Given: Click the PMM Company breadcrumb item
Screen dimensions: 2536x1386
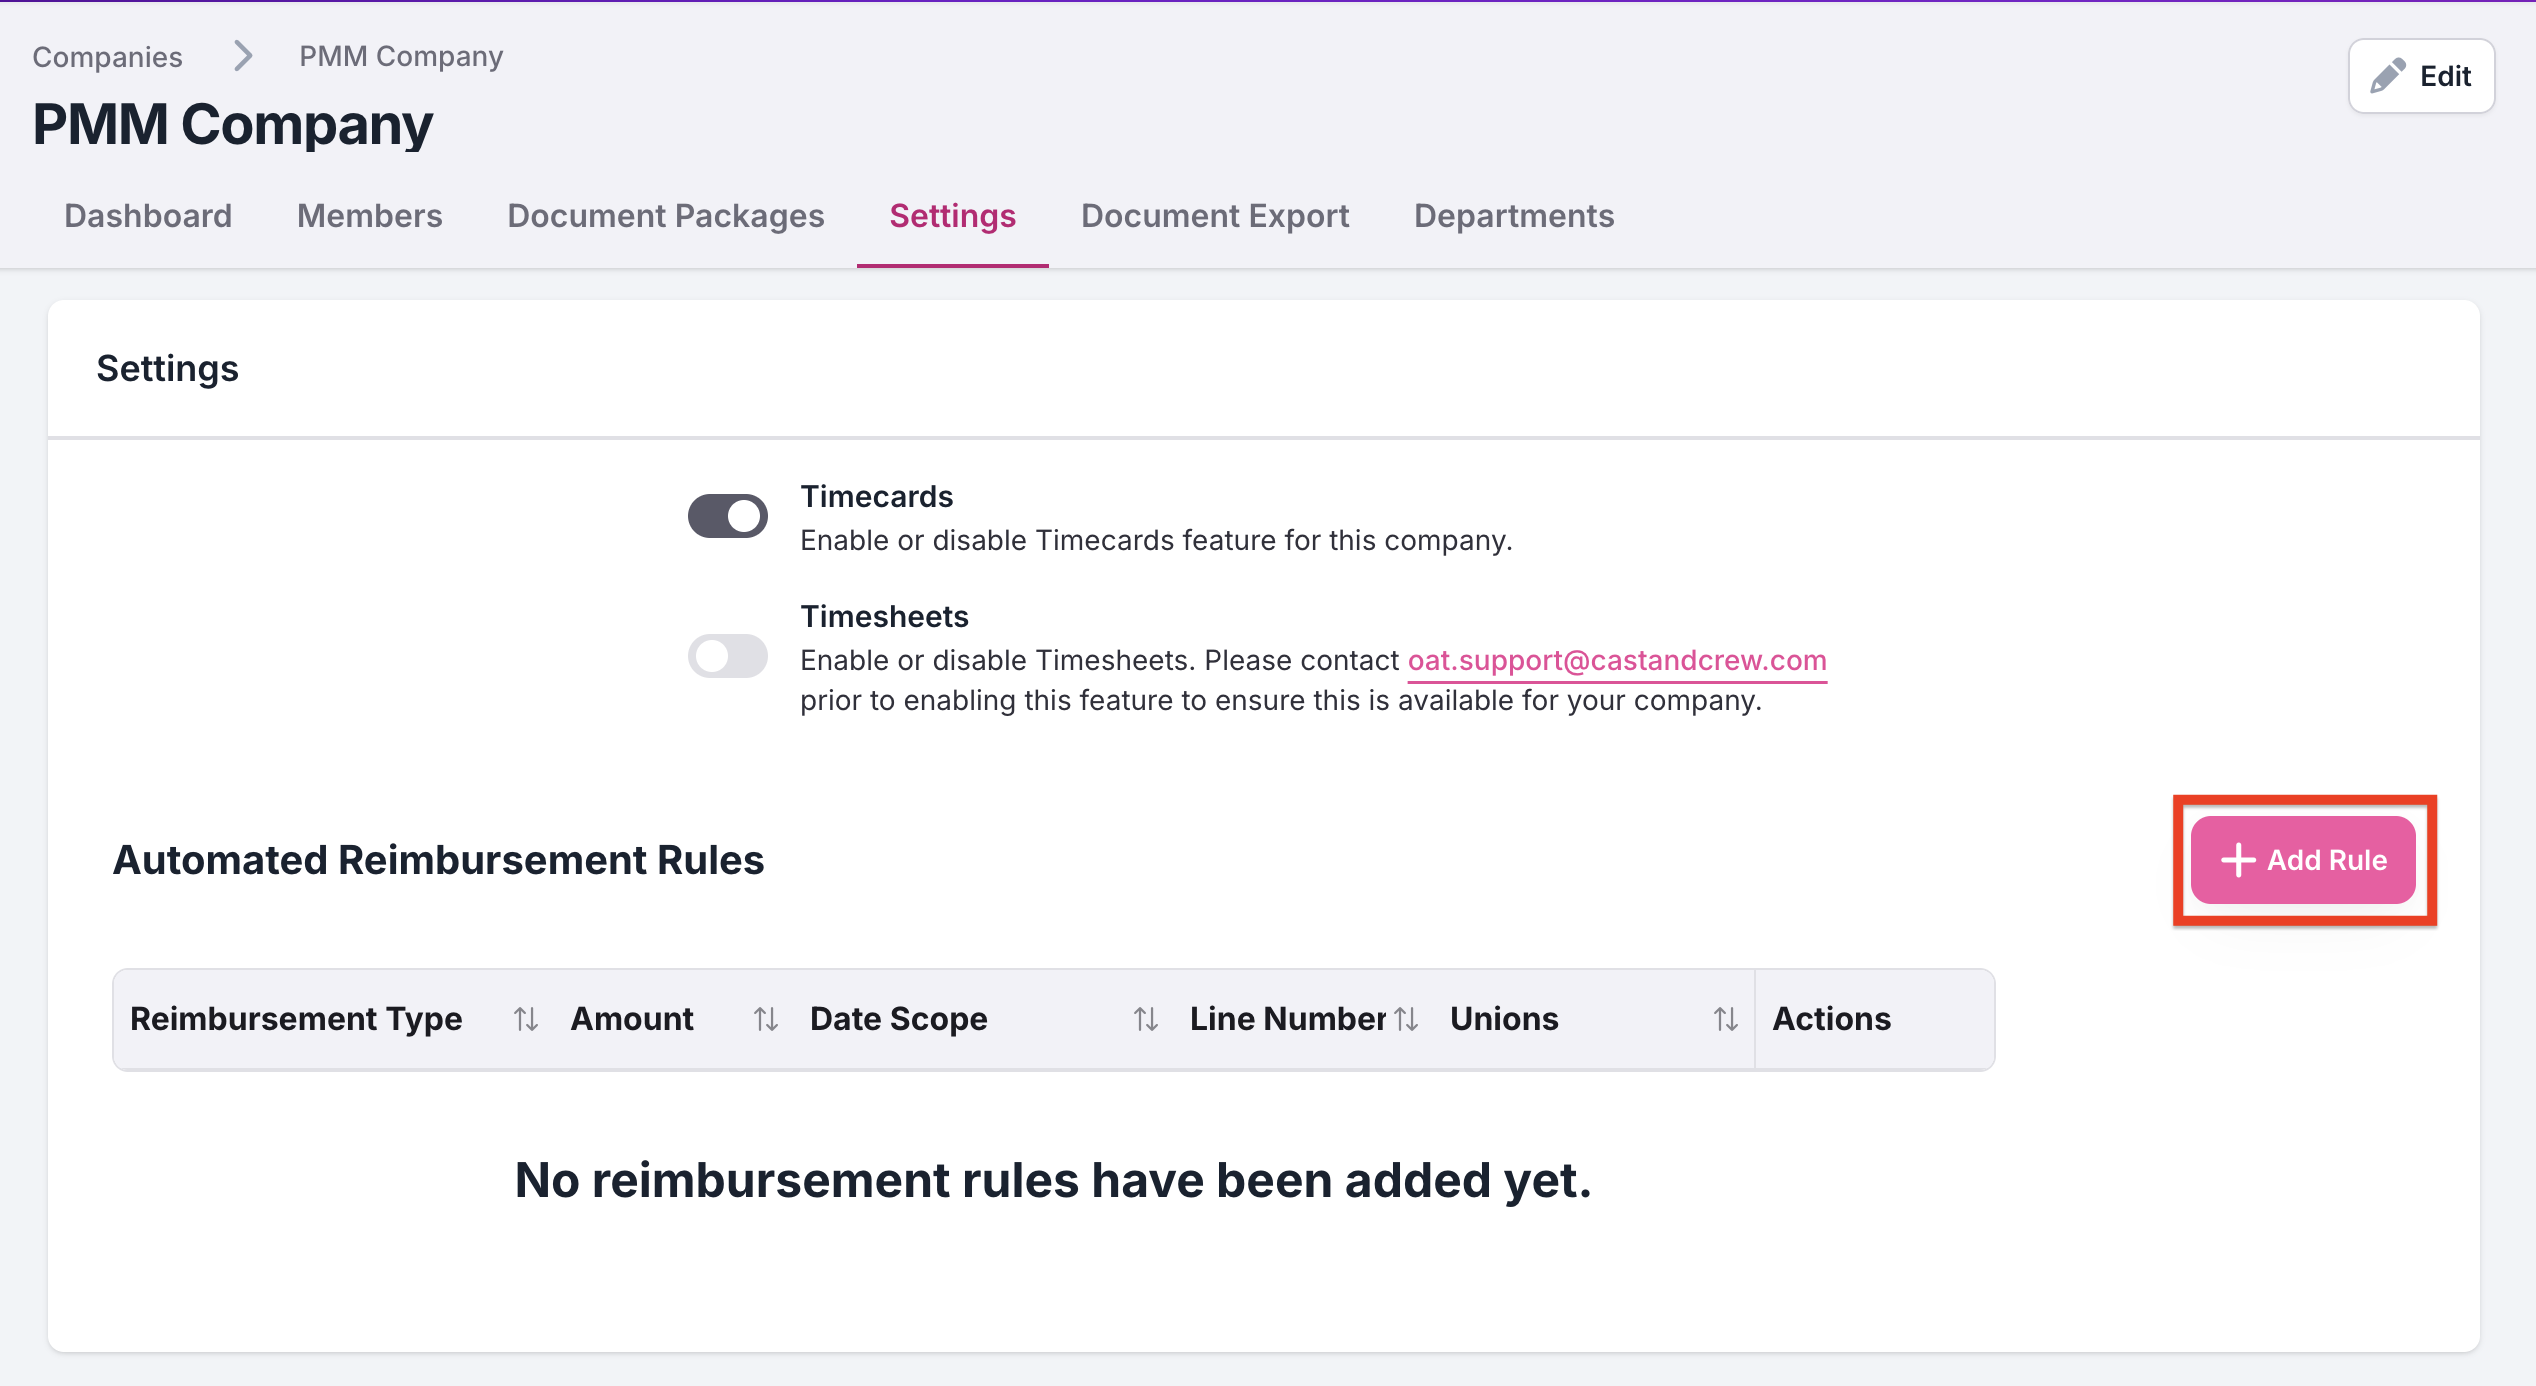Looking at the screenshot, I should 401,57.
